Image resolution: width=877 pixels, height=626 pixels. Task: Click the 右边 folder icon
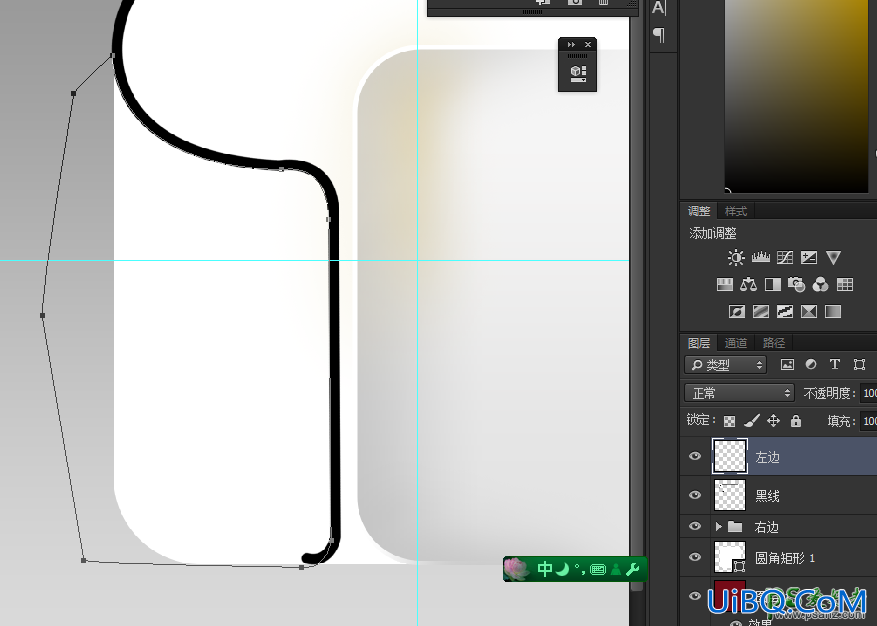click(x=735, y=526)
